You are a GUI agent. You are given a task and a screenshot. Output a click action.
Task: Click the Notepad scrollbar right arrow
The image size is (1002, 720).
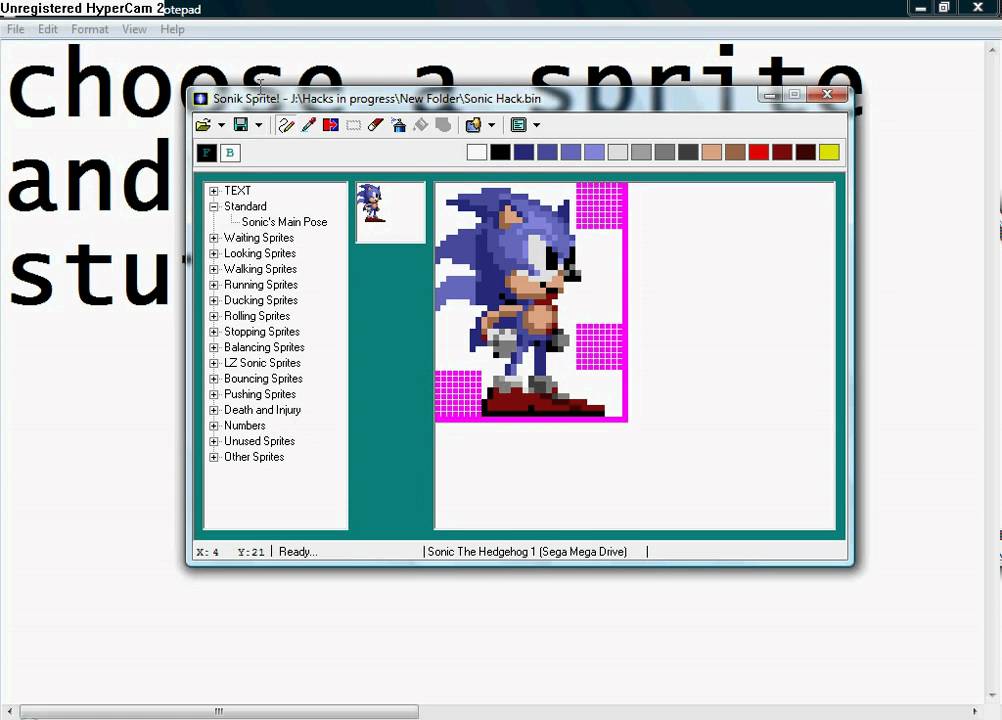point(975,711)
